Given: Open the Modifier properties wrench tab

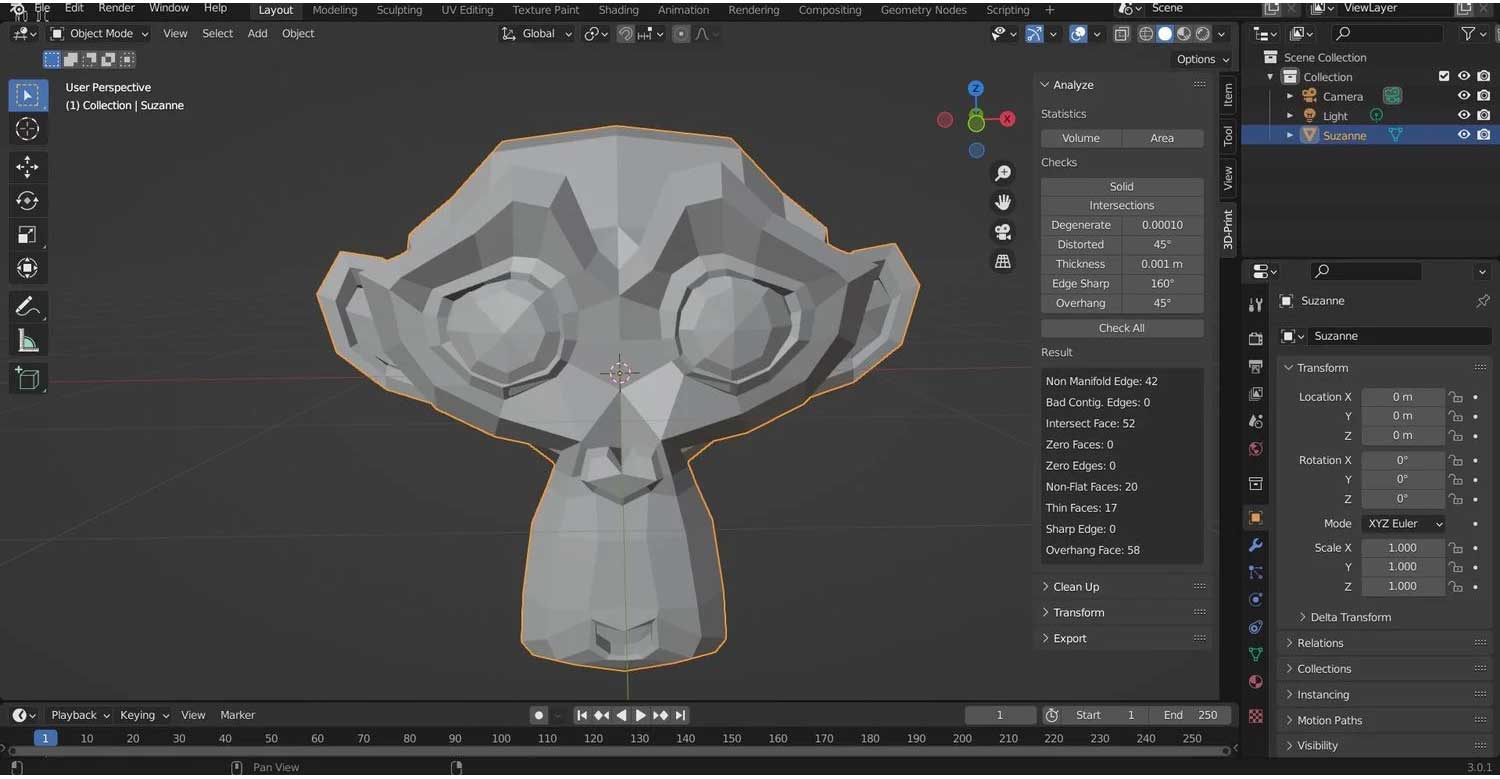Looking at the screenshot, I should tap(1256, 546).
